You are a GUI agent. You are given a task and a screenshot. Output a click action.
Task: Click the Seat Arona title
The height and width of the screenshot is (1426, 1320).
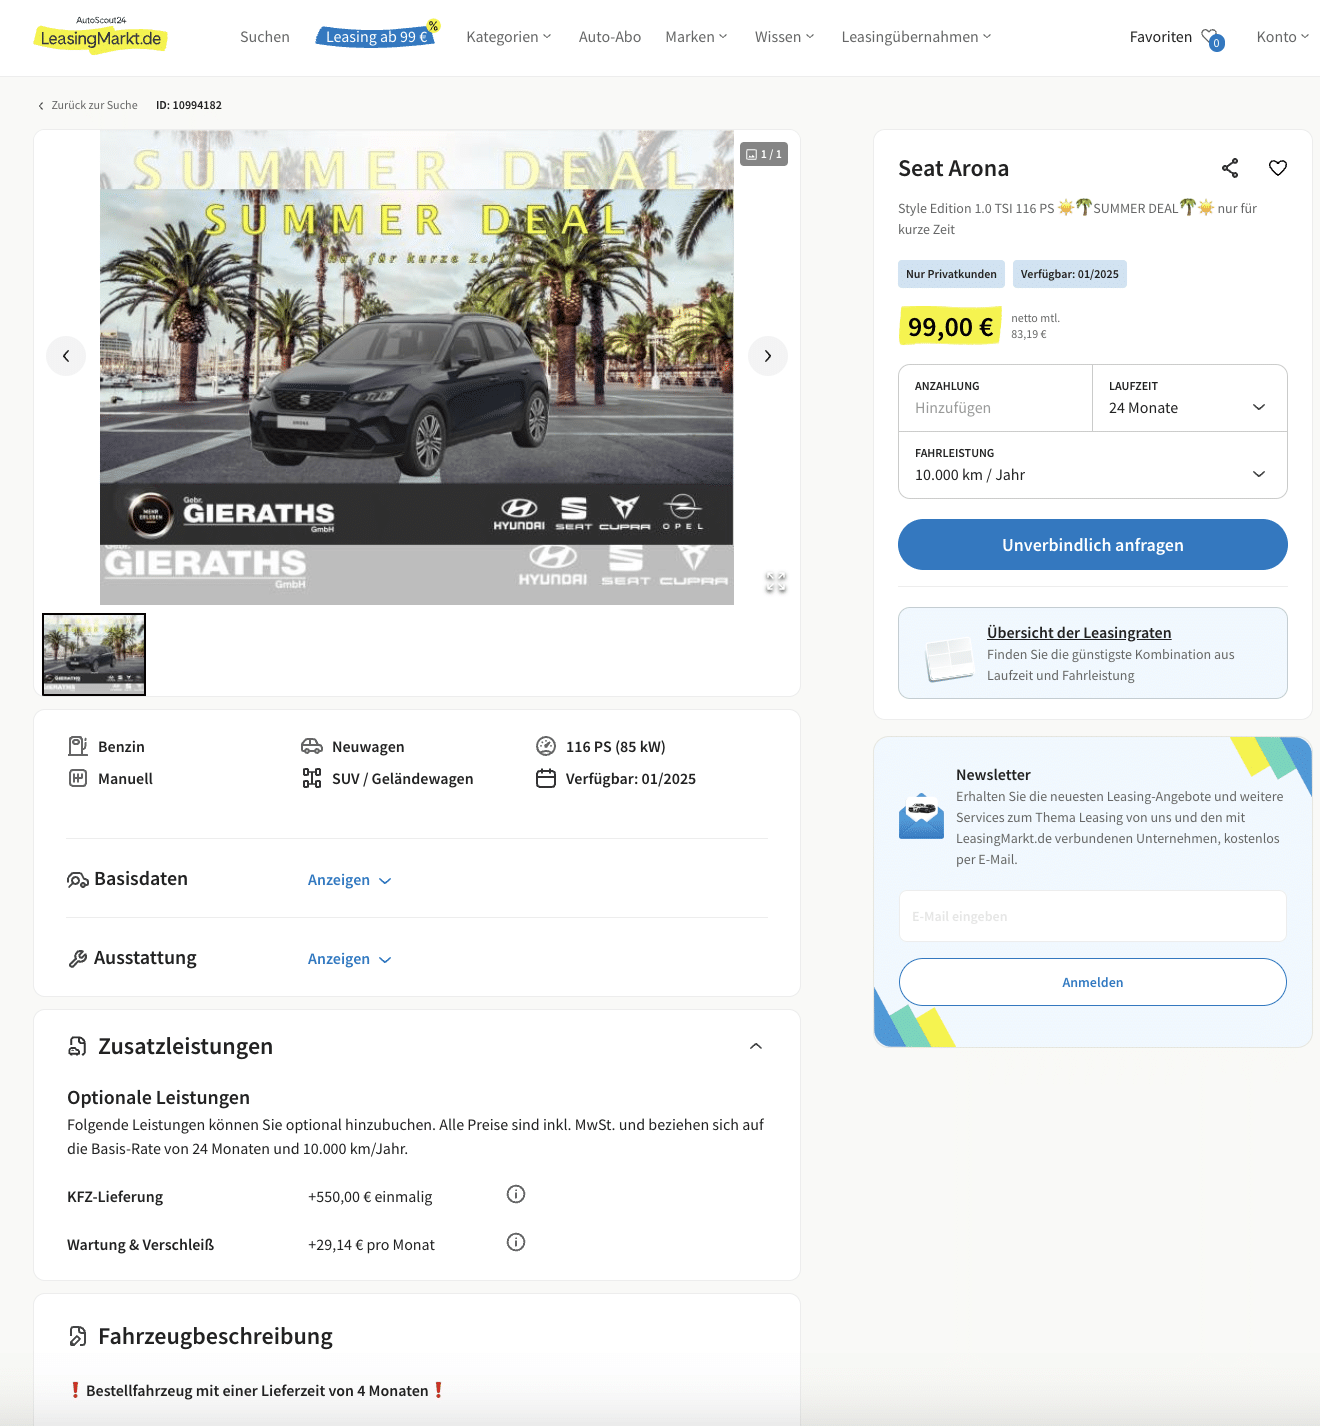[953, 168]
